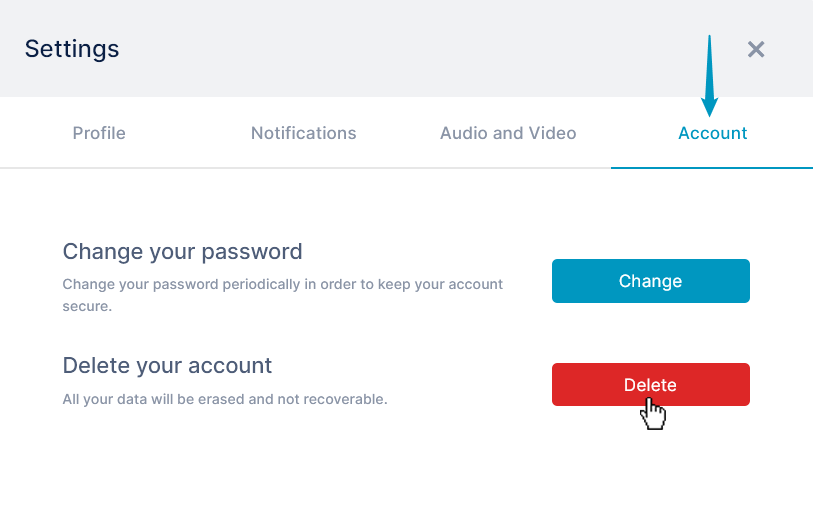Select the Account tab
Image resolution: width=813 pixels, height=505 pixels.
[712, 133]
